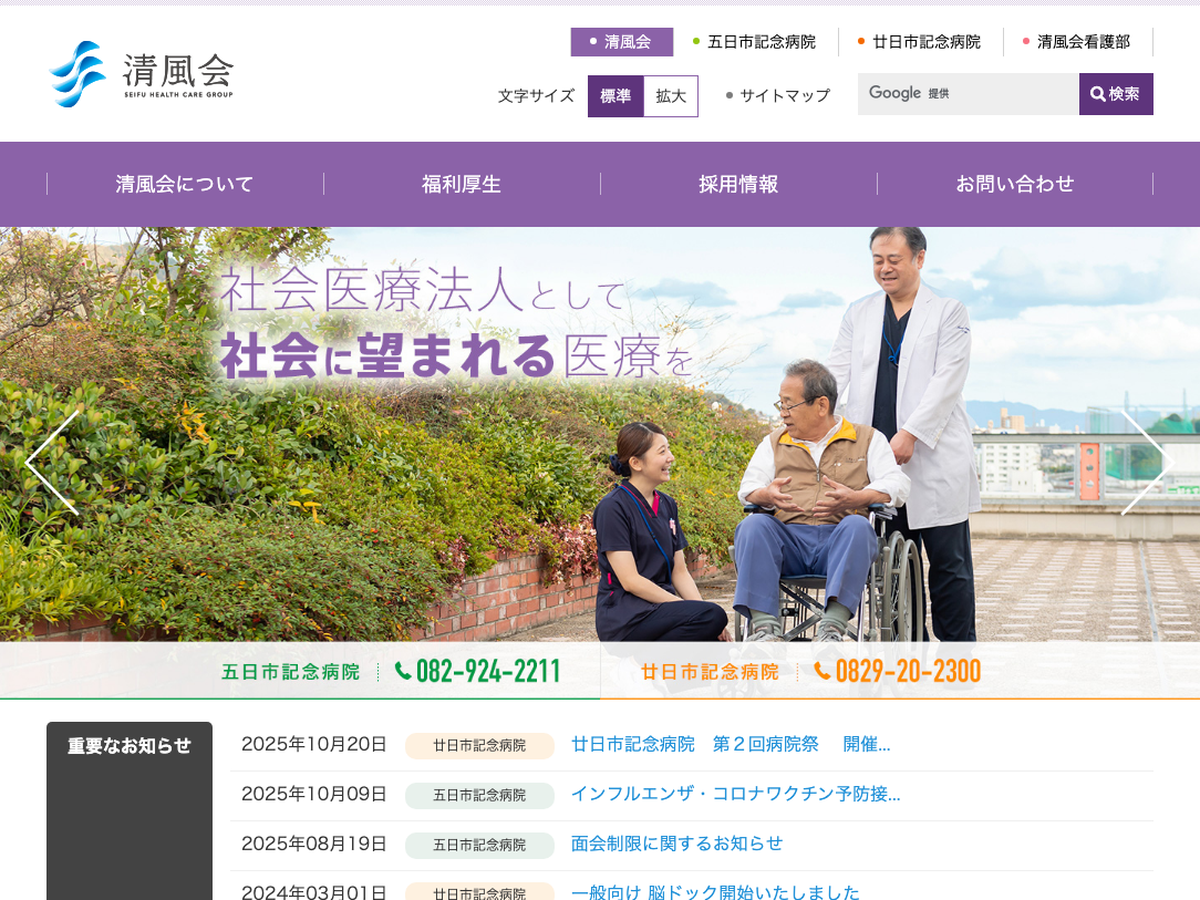Image resolution: width=1200 pixels, height=900 pixels.
Task: Go to 採用情報 section
Action: 738,184
